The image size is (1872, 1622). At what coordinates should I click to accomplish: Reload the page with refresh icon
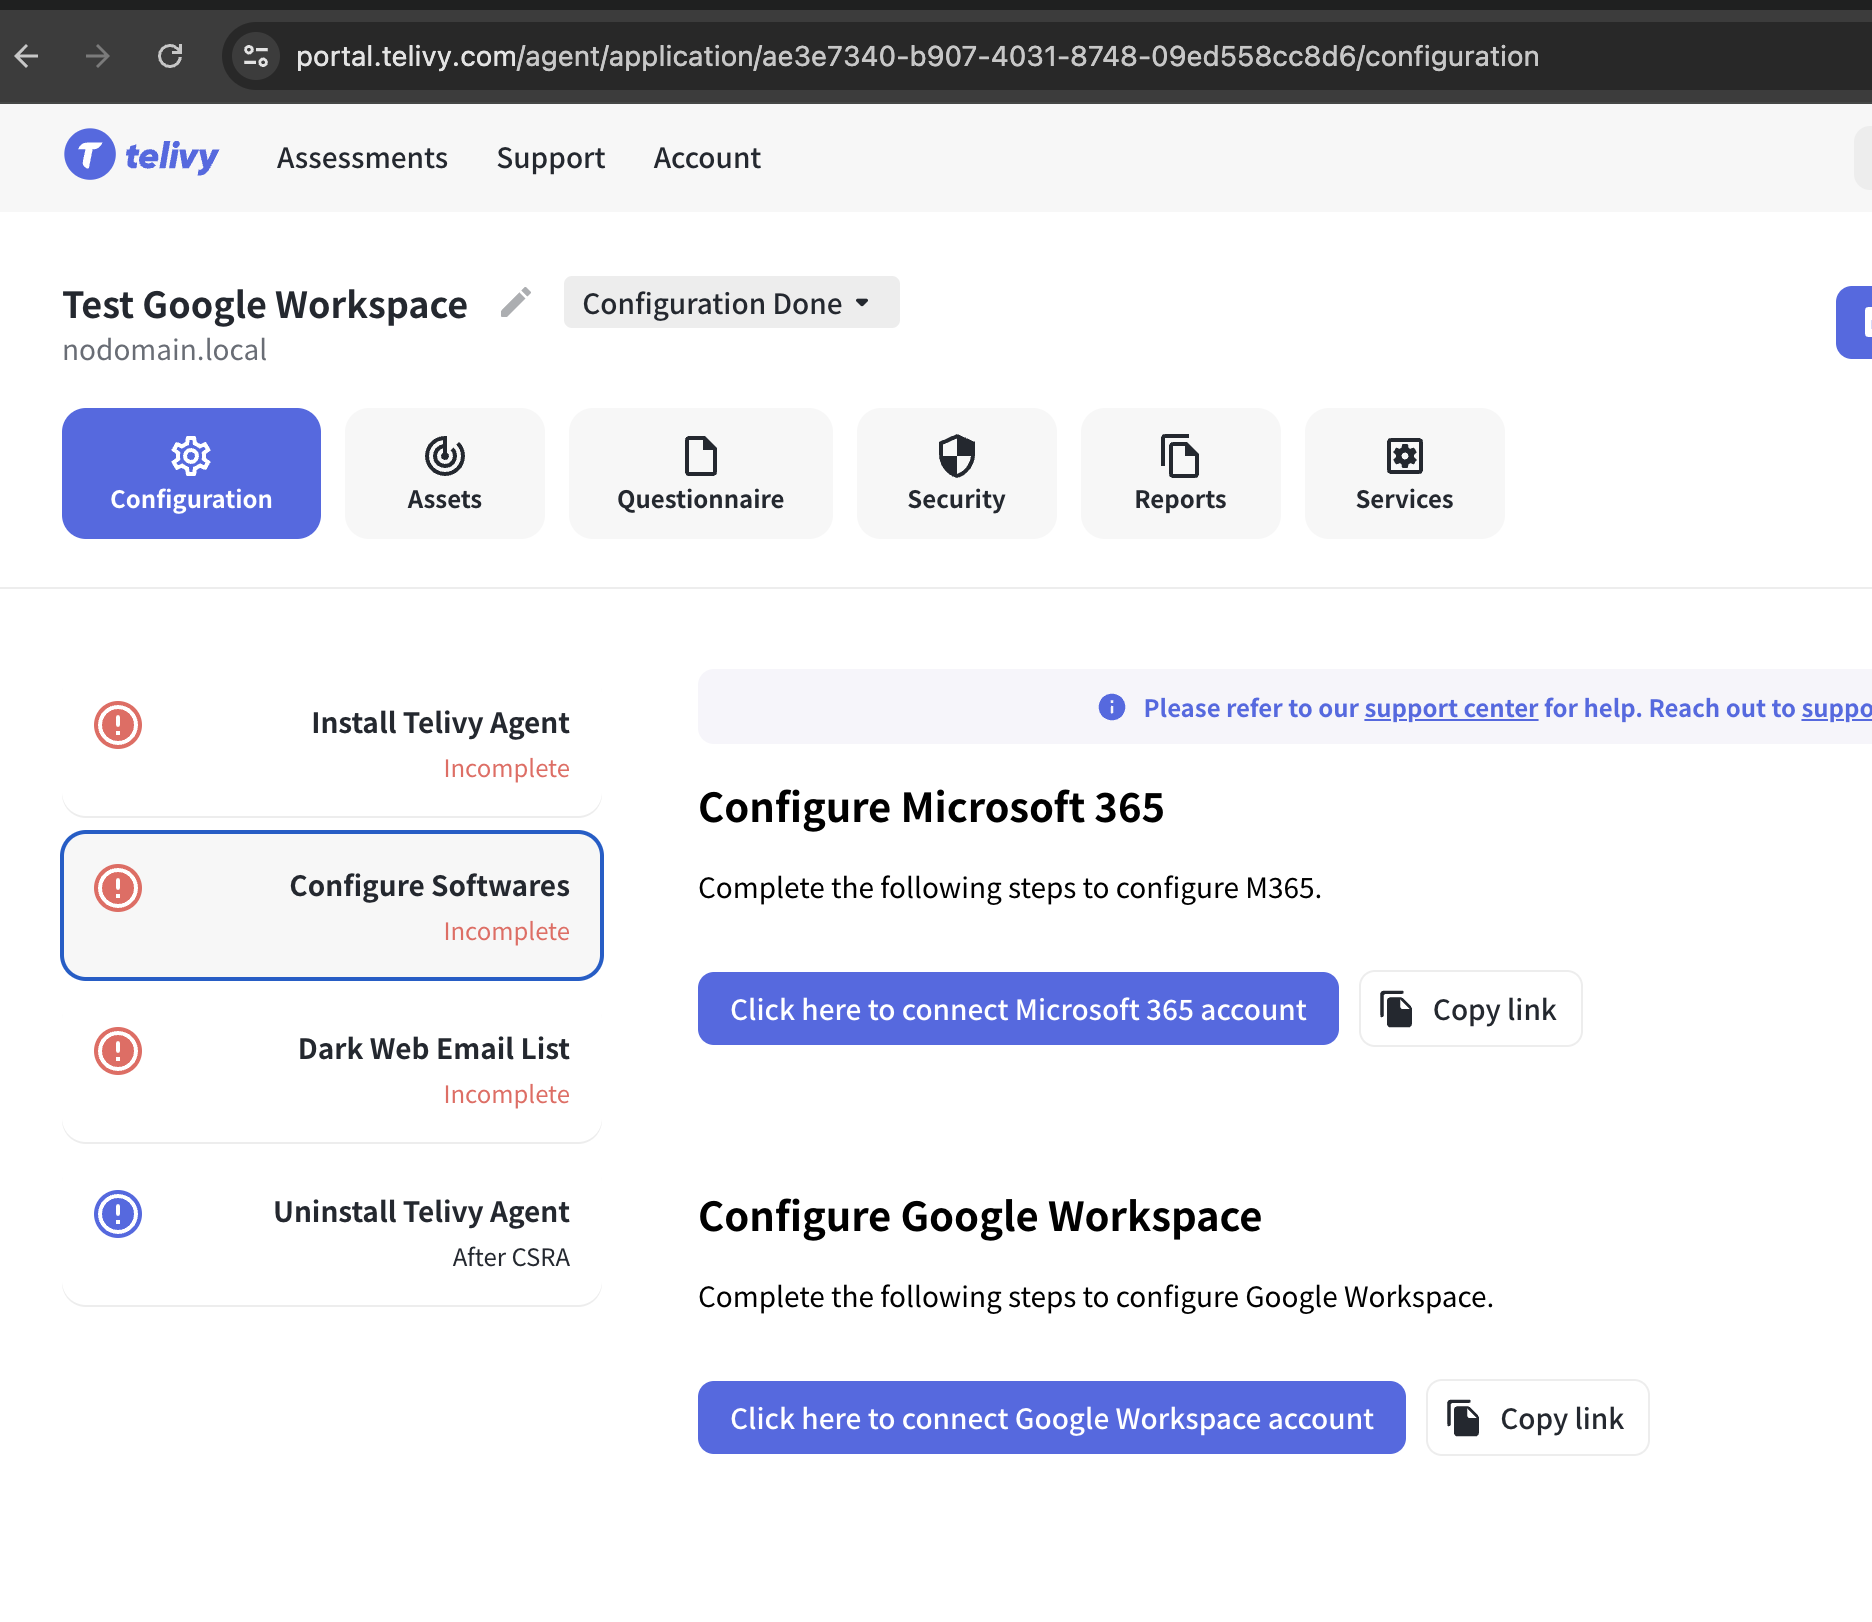pos(170,56)
